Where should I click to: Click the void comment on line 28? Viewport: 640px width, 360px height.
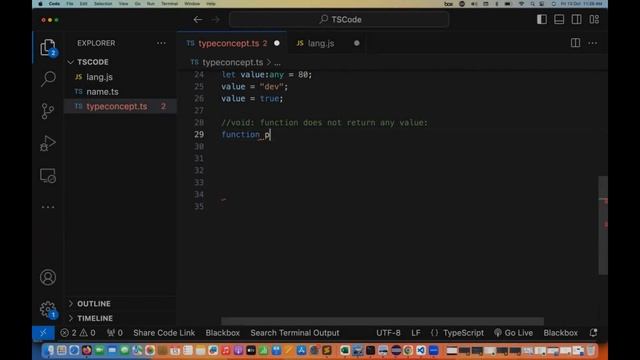point(324,122)
